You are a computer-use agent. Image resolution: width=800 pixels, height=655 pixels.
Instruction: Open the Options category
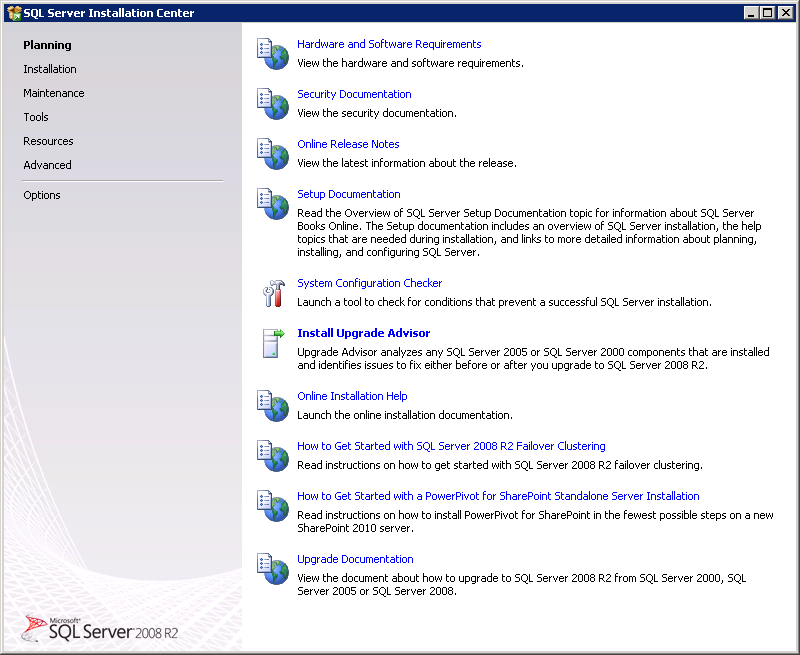[42, 195]
